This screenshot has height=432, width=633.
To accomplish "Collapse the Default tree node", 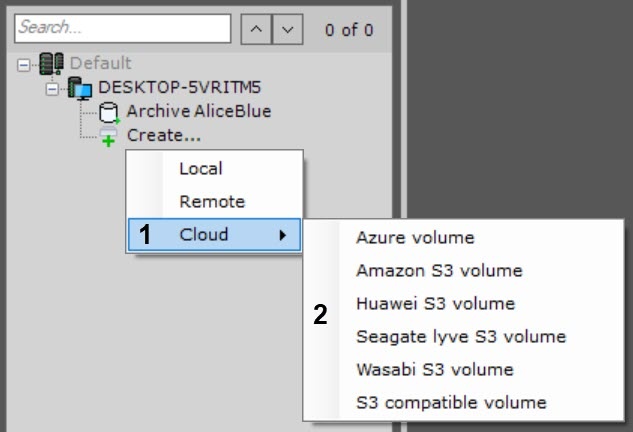I will [24, 65].
